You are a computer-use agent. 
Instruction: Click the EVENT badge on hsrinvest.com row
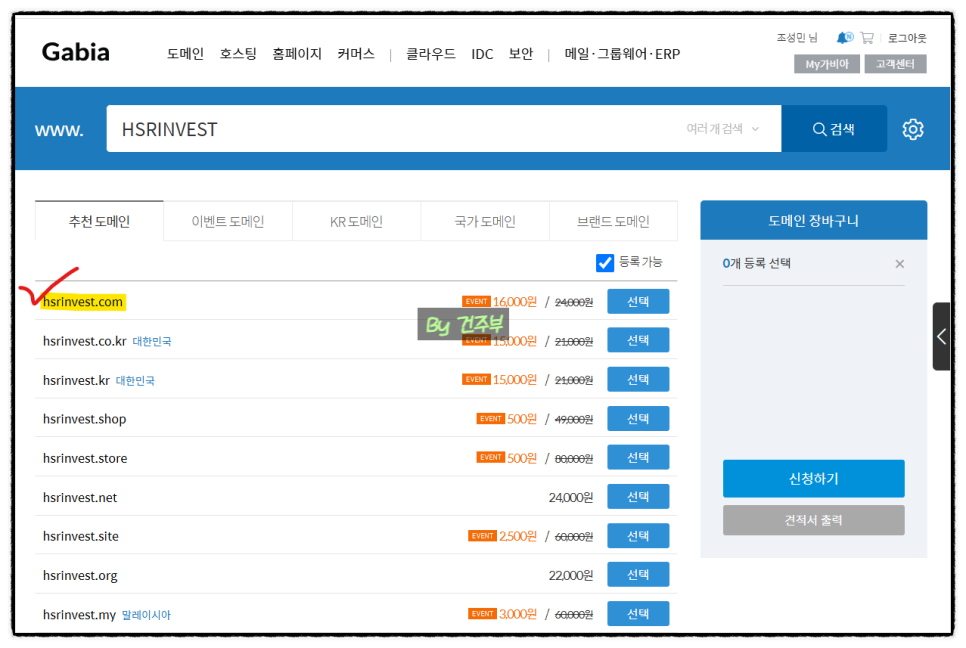click(x=476, y=301)
